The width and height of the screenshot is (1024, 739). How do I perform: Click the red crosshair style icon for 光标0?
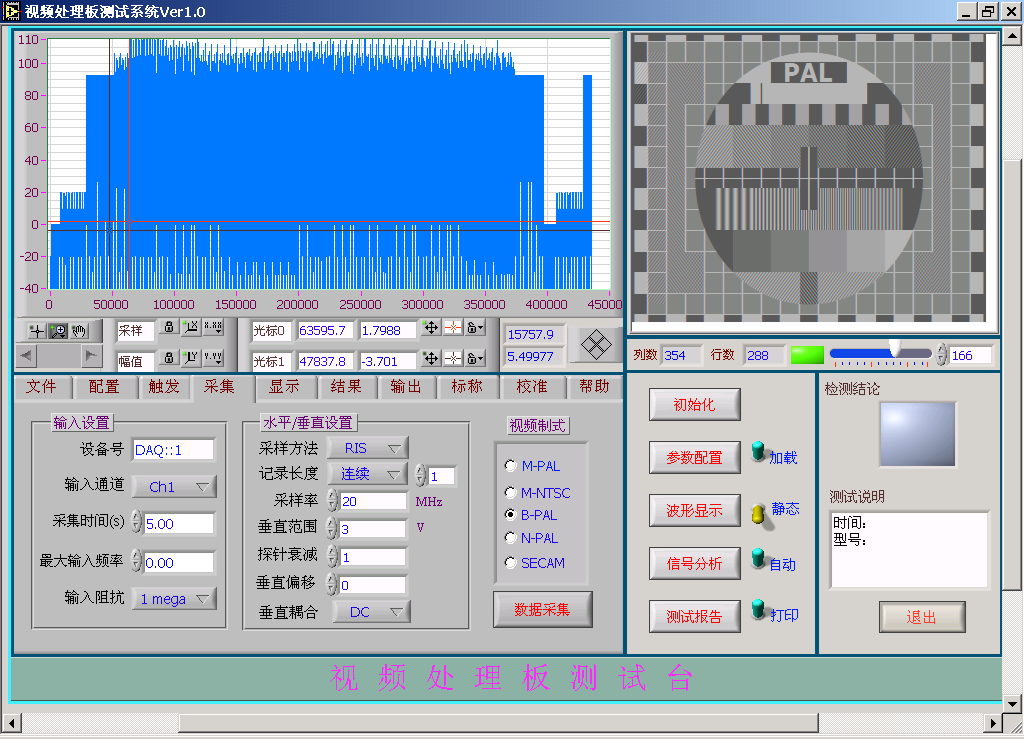453,328
